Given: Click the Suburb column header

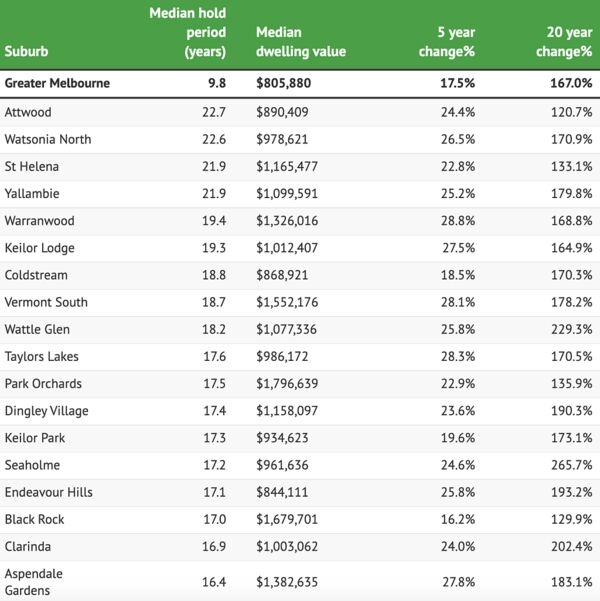Looking at the screenshot, I should pyautogui.click(x=27, y=49).
